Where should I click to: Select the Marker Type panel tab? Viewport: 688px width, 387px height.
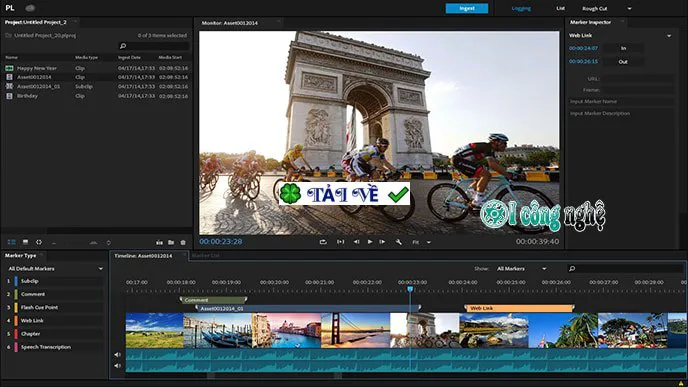(x=21, y=255)
